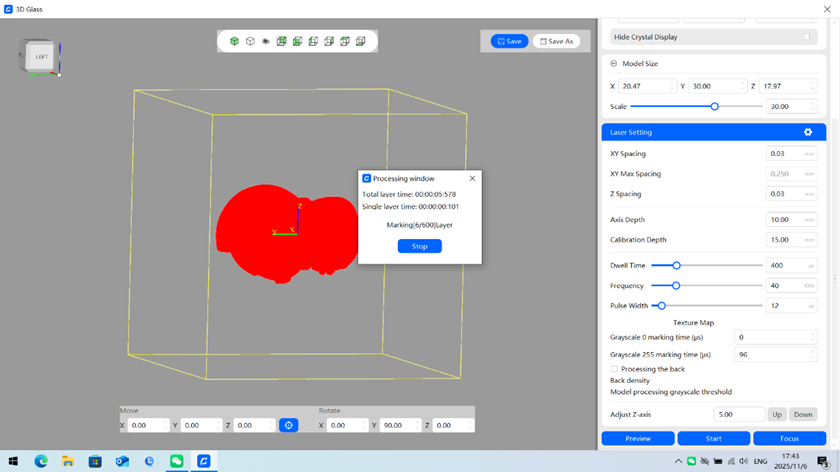Open WeChat from the taskbar

pyautogui.click(x=176, y=461)
